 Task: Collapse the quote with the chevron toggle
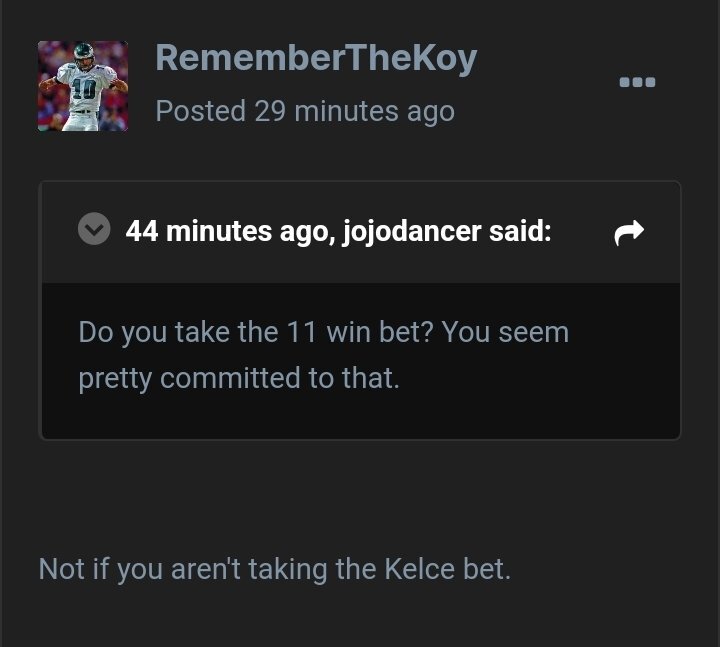[x=94, y=231]
